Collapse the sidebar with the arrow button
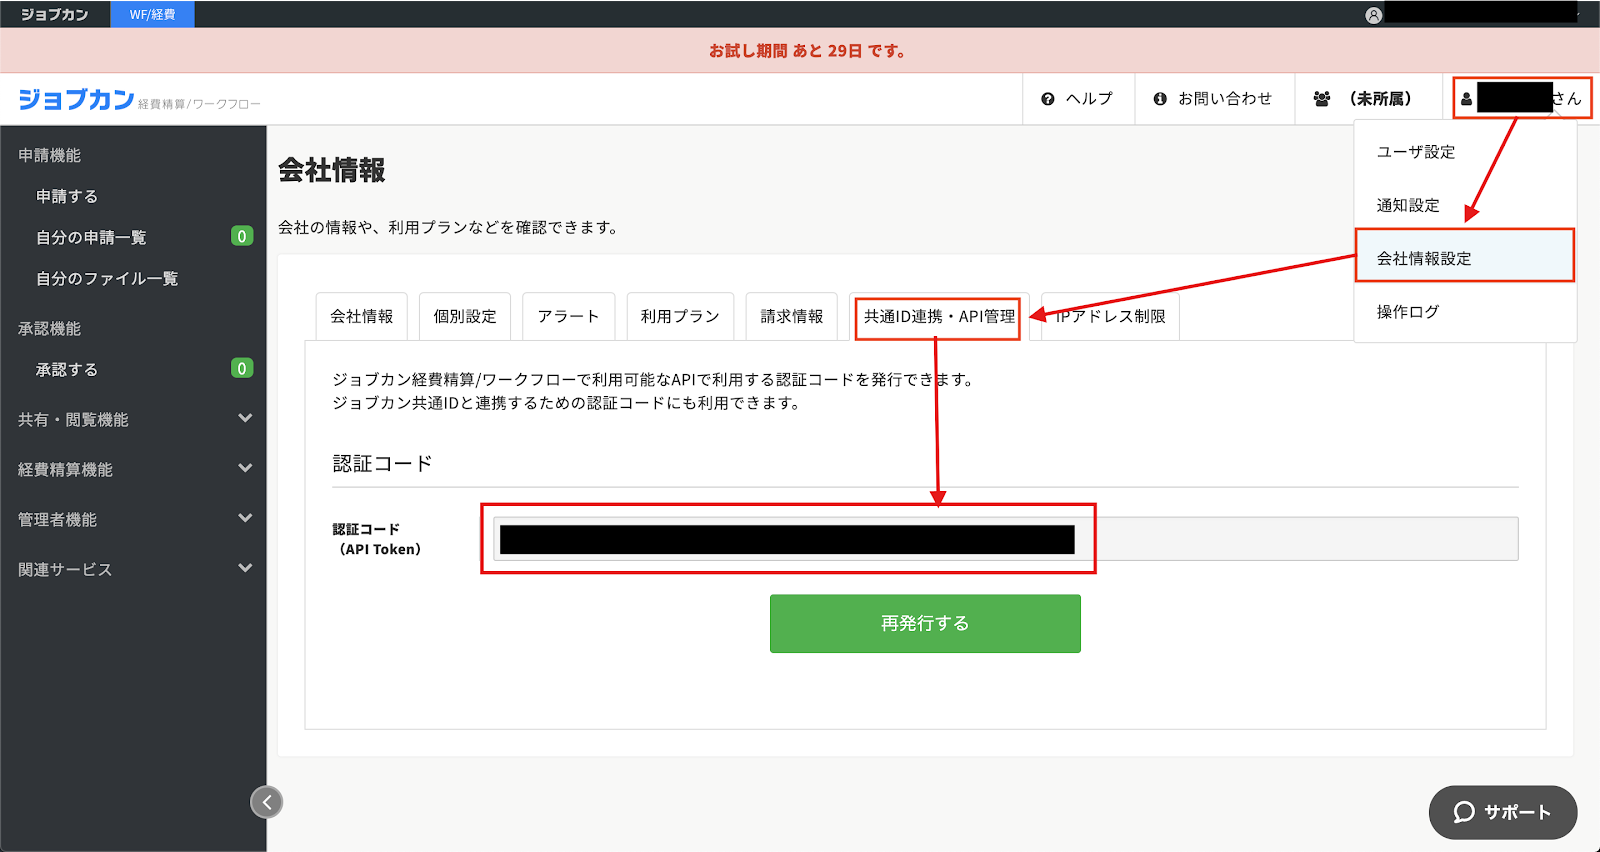1600x852 pixels. (x=266, y=802)
